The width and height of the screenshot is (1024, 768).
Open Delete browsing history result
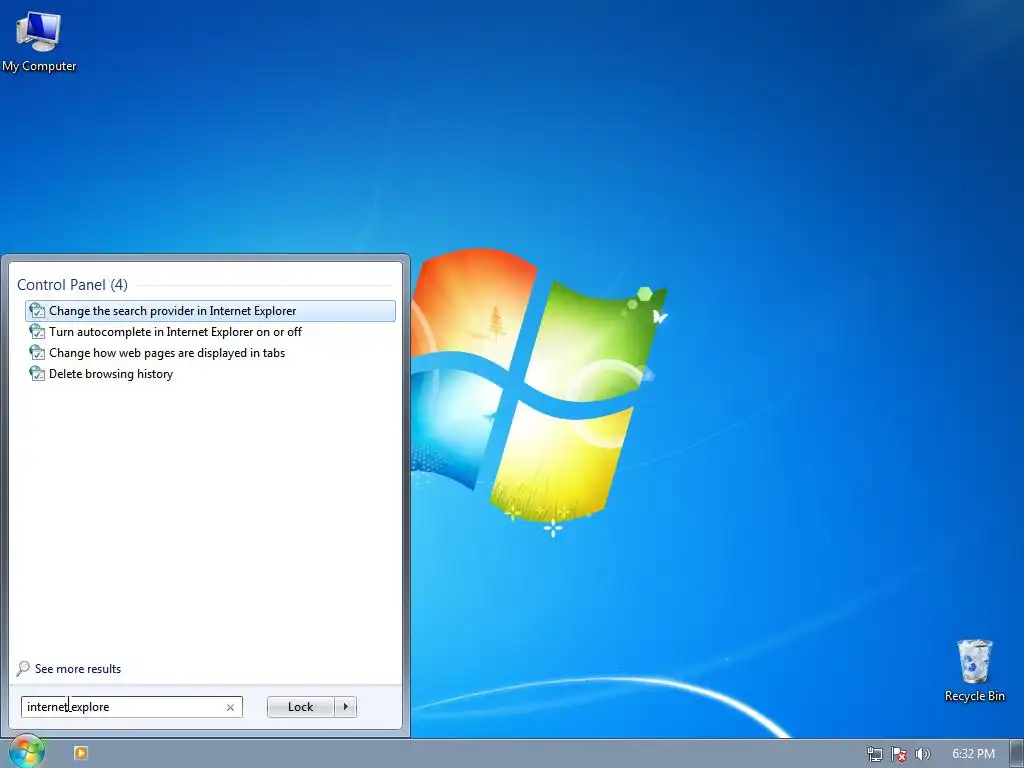(x=210, y=374)
